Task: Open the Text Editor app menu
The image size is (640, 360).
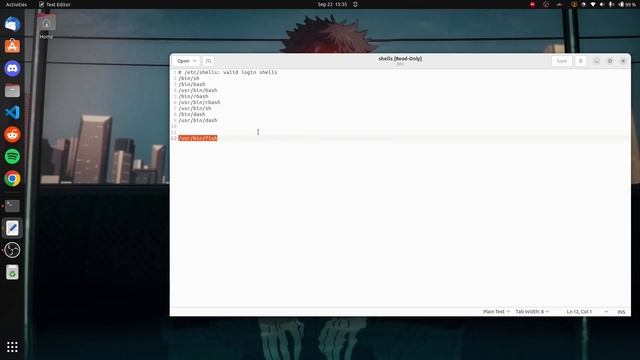Action: (x=54, y=4)
